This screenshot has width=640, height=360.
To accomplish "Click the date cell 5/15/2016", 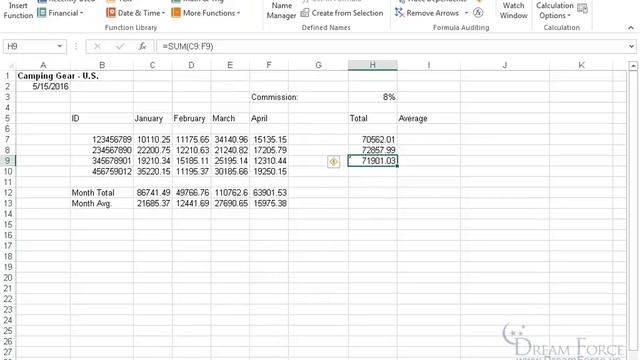I will click(43, 87).
